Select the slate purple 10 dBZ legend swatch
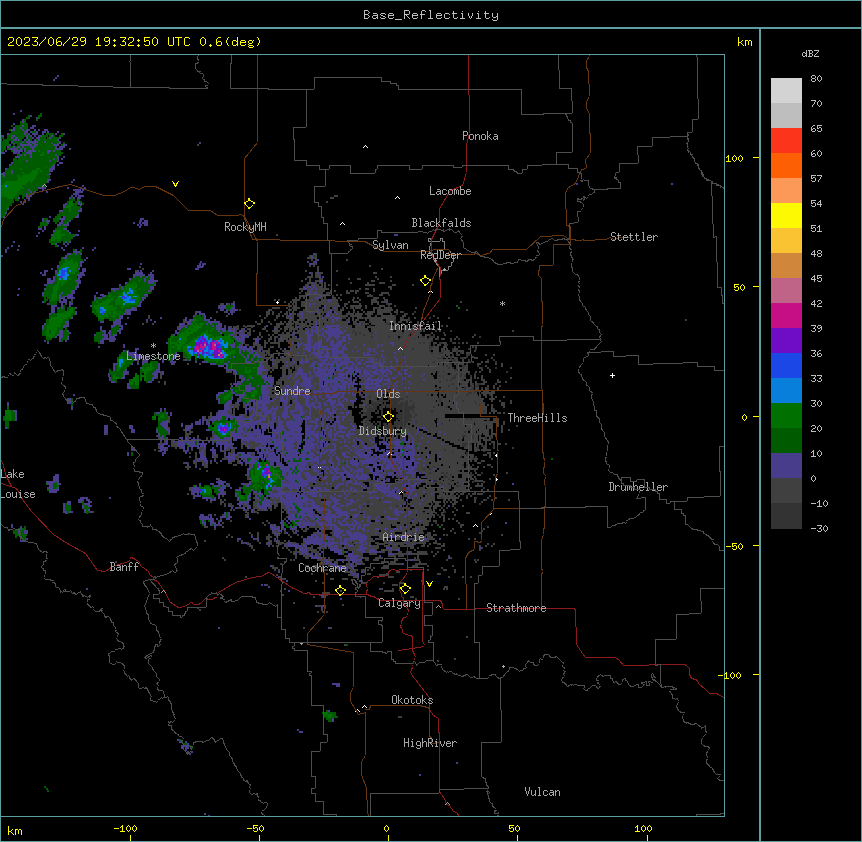This screenshot has width=862, height=842. tap(786, 466)
